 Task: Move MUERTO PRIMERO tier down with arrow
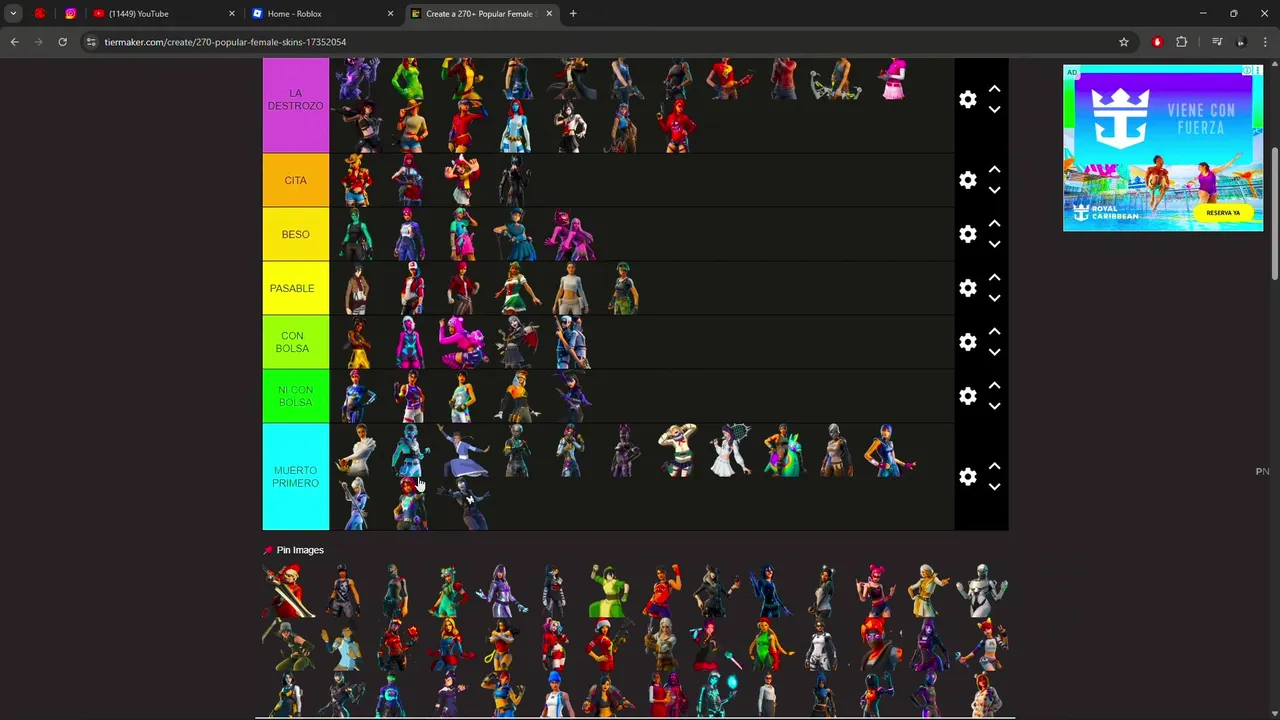[x=994, y=487]
